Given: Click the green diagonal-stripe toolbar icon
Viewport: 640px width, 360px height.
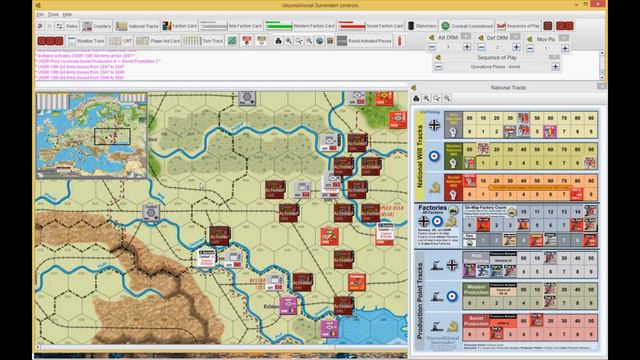Looking at the screenshot, I should pos(232,41).
